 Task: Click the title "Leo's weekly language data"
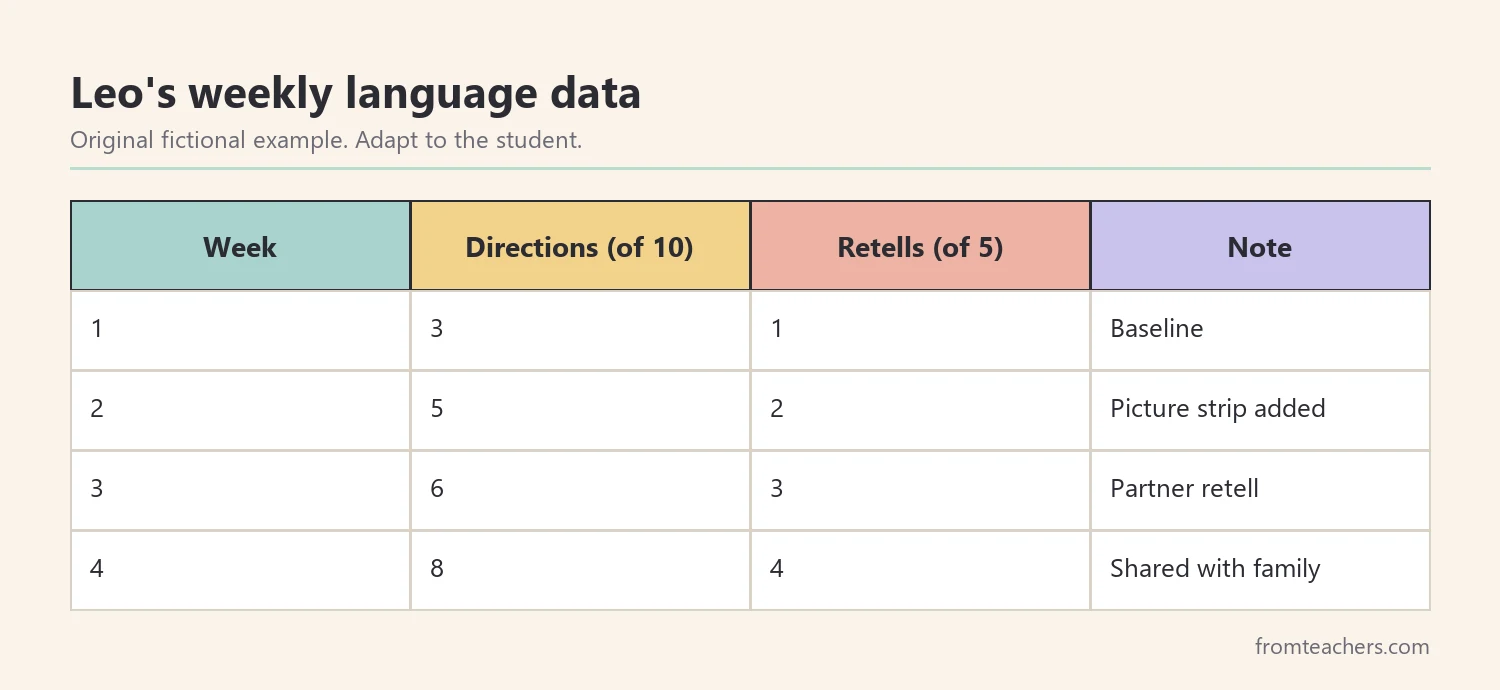coord(355,94)
